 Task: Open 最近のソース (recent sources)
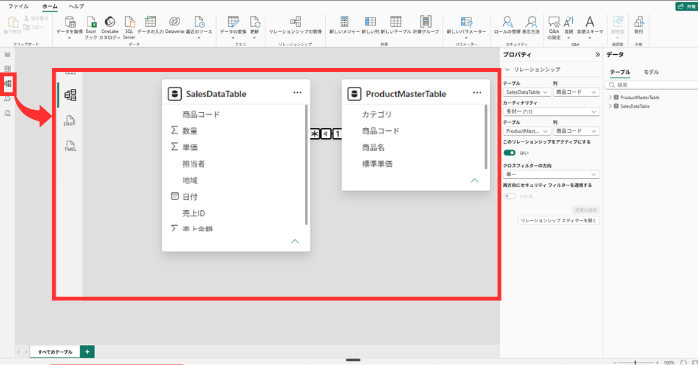pyautogui.click(x=199, y=28)
